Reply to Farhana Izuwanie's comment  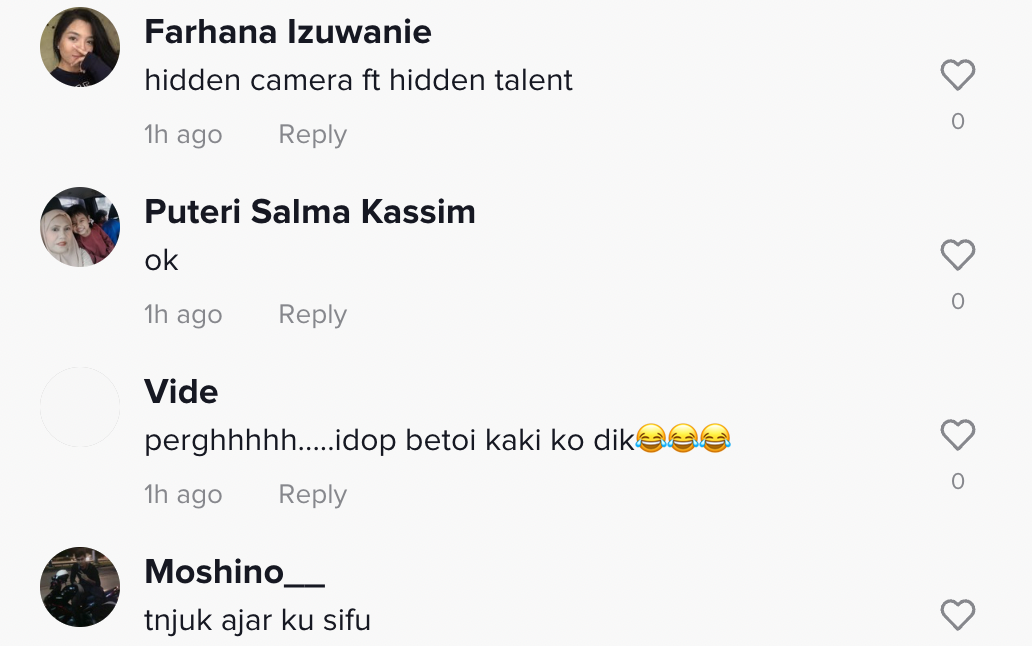click(x=312, y=135)
